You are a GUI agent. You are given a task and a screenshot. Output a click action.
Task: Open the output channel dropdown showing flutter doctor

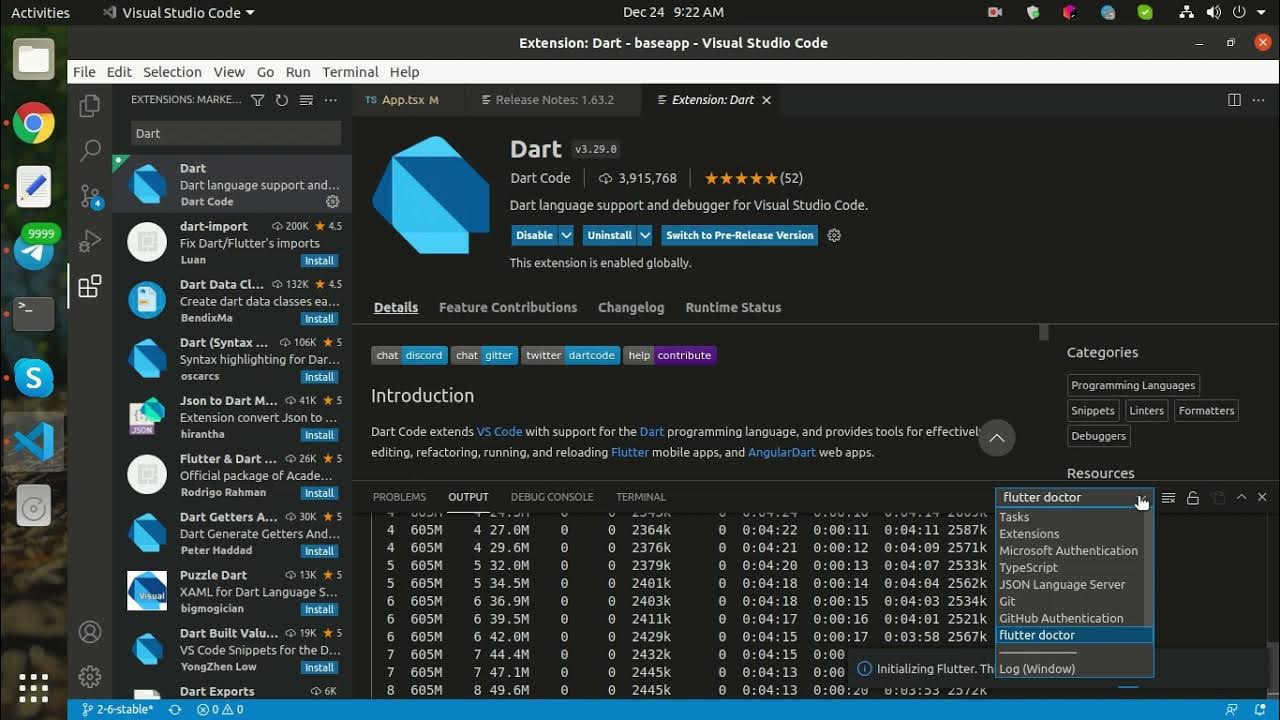pos(1074,497)
